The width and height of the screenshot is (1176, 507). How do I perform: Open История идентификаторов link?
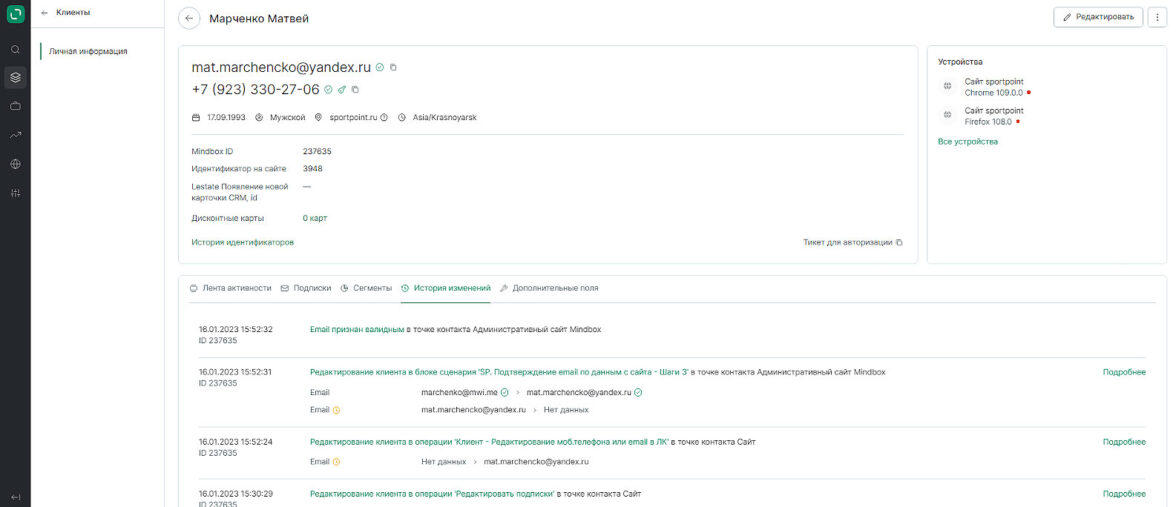[x=242, y=242]
